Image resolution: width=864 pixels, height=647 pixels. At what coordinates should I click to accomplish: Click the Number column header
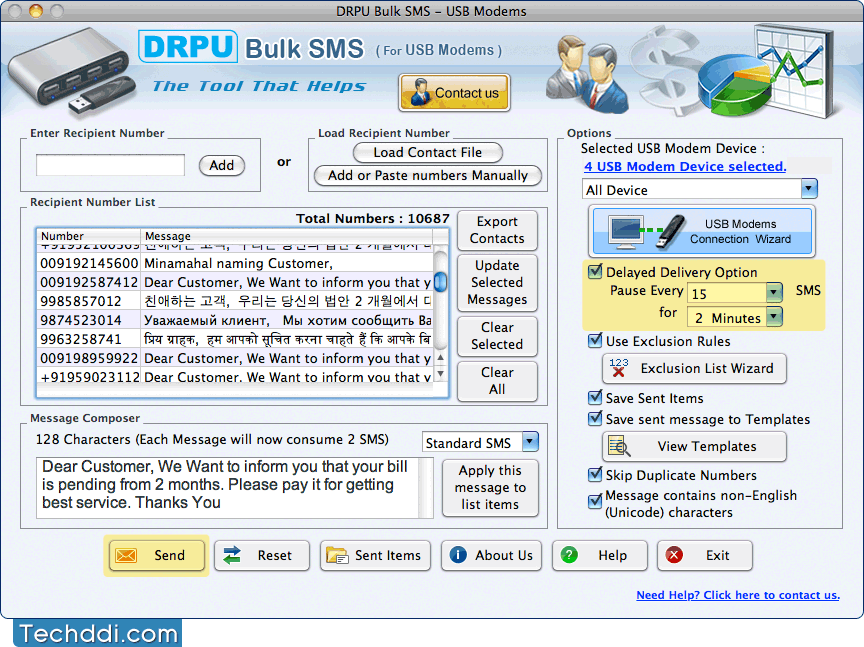point(88,236)
